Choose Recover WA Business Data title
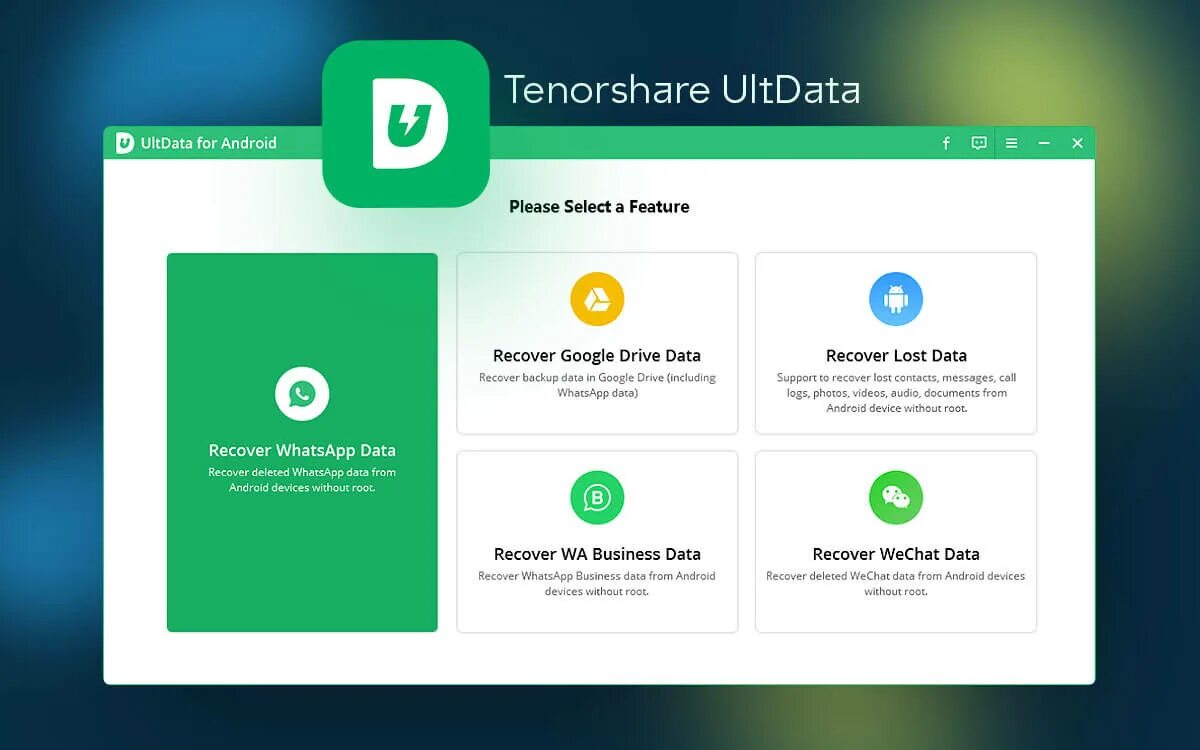 tap(597, 554)
